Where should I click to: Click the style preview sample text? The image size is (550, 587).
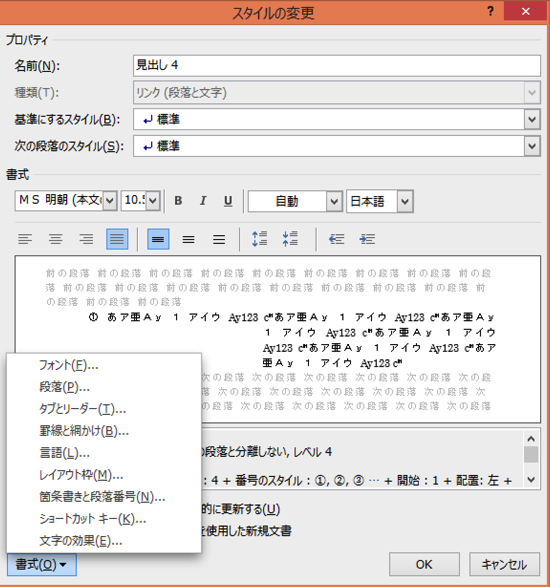pos(292,340)
